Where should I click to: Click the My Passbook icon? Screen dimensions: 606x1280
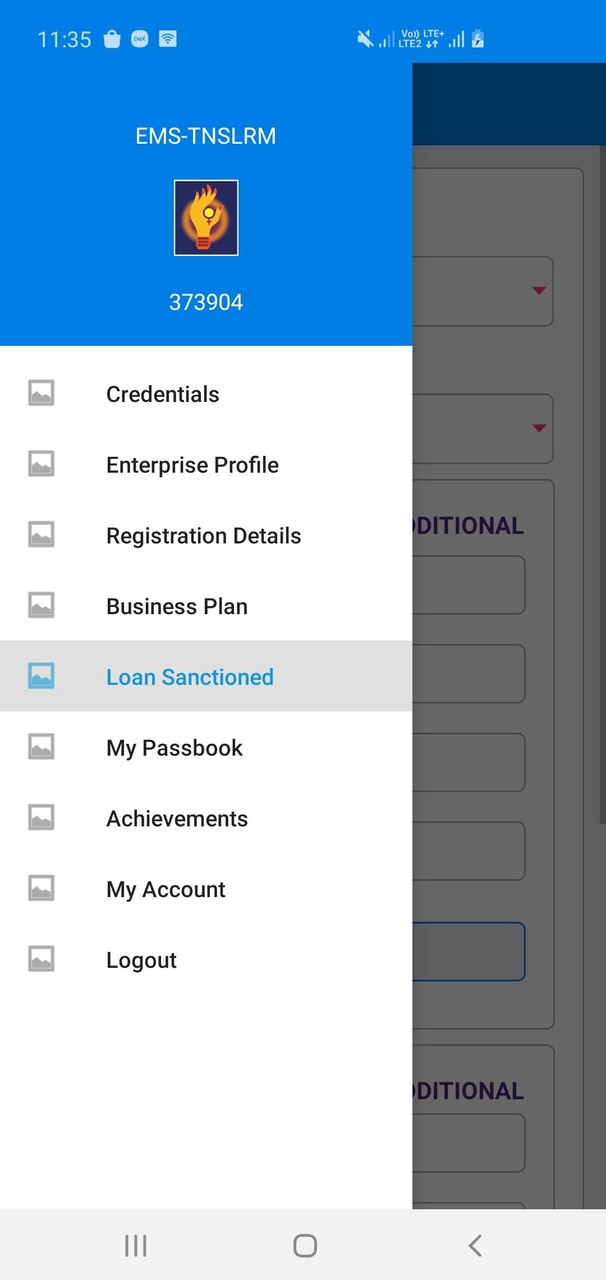coord(41,746)
